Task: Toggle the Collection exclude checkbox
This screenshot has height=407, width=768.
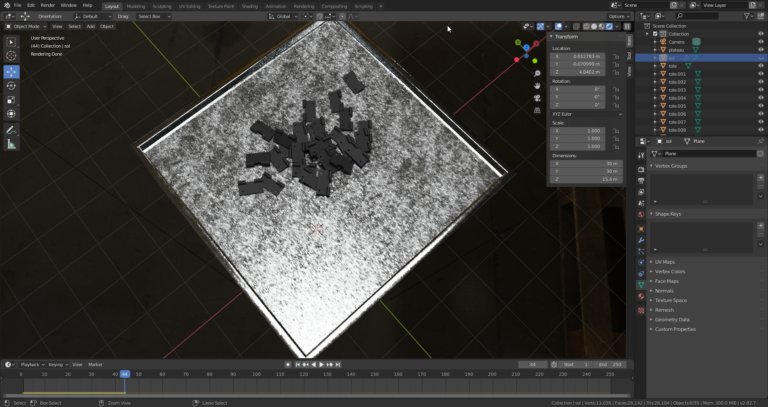Action: (654, 34)
